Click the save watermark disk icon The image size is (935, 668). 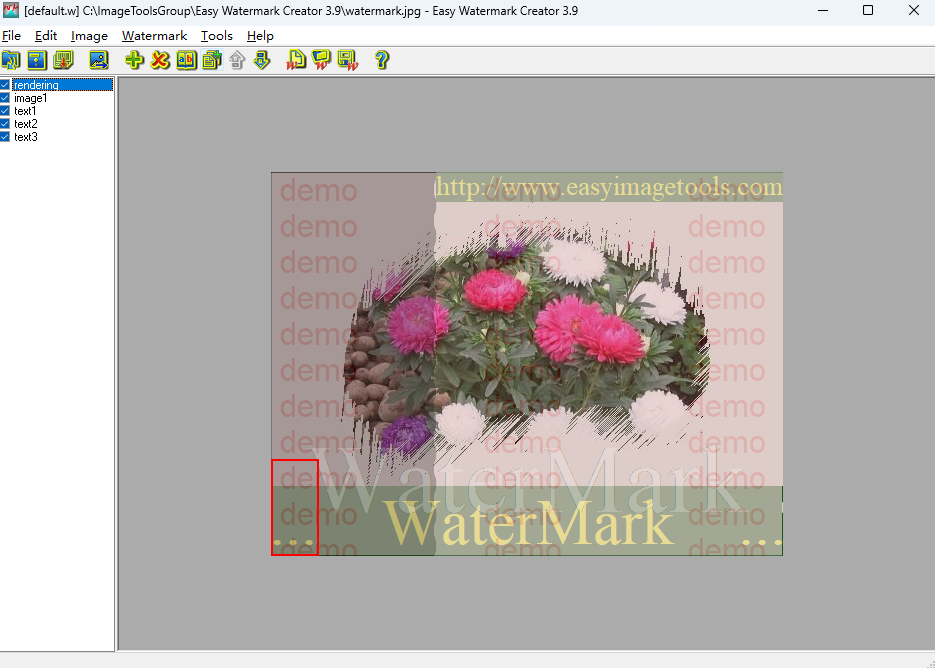pos(347,61)
